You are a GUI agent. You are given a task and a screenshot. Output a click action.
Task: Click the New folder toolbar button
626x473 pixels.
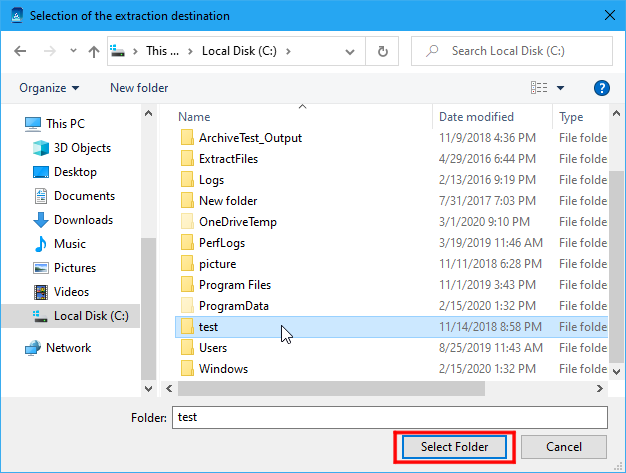(x=139, y=88)
